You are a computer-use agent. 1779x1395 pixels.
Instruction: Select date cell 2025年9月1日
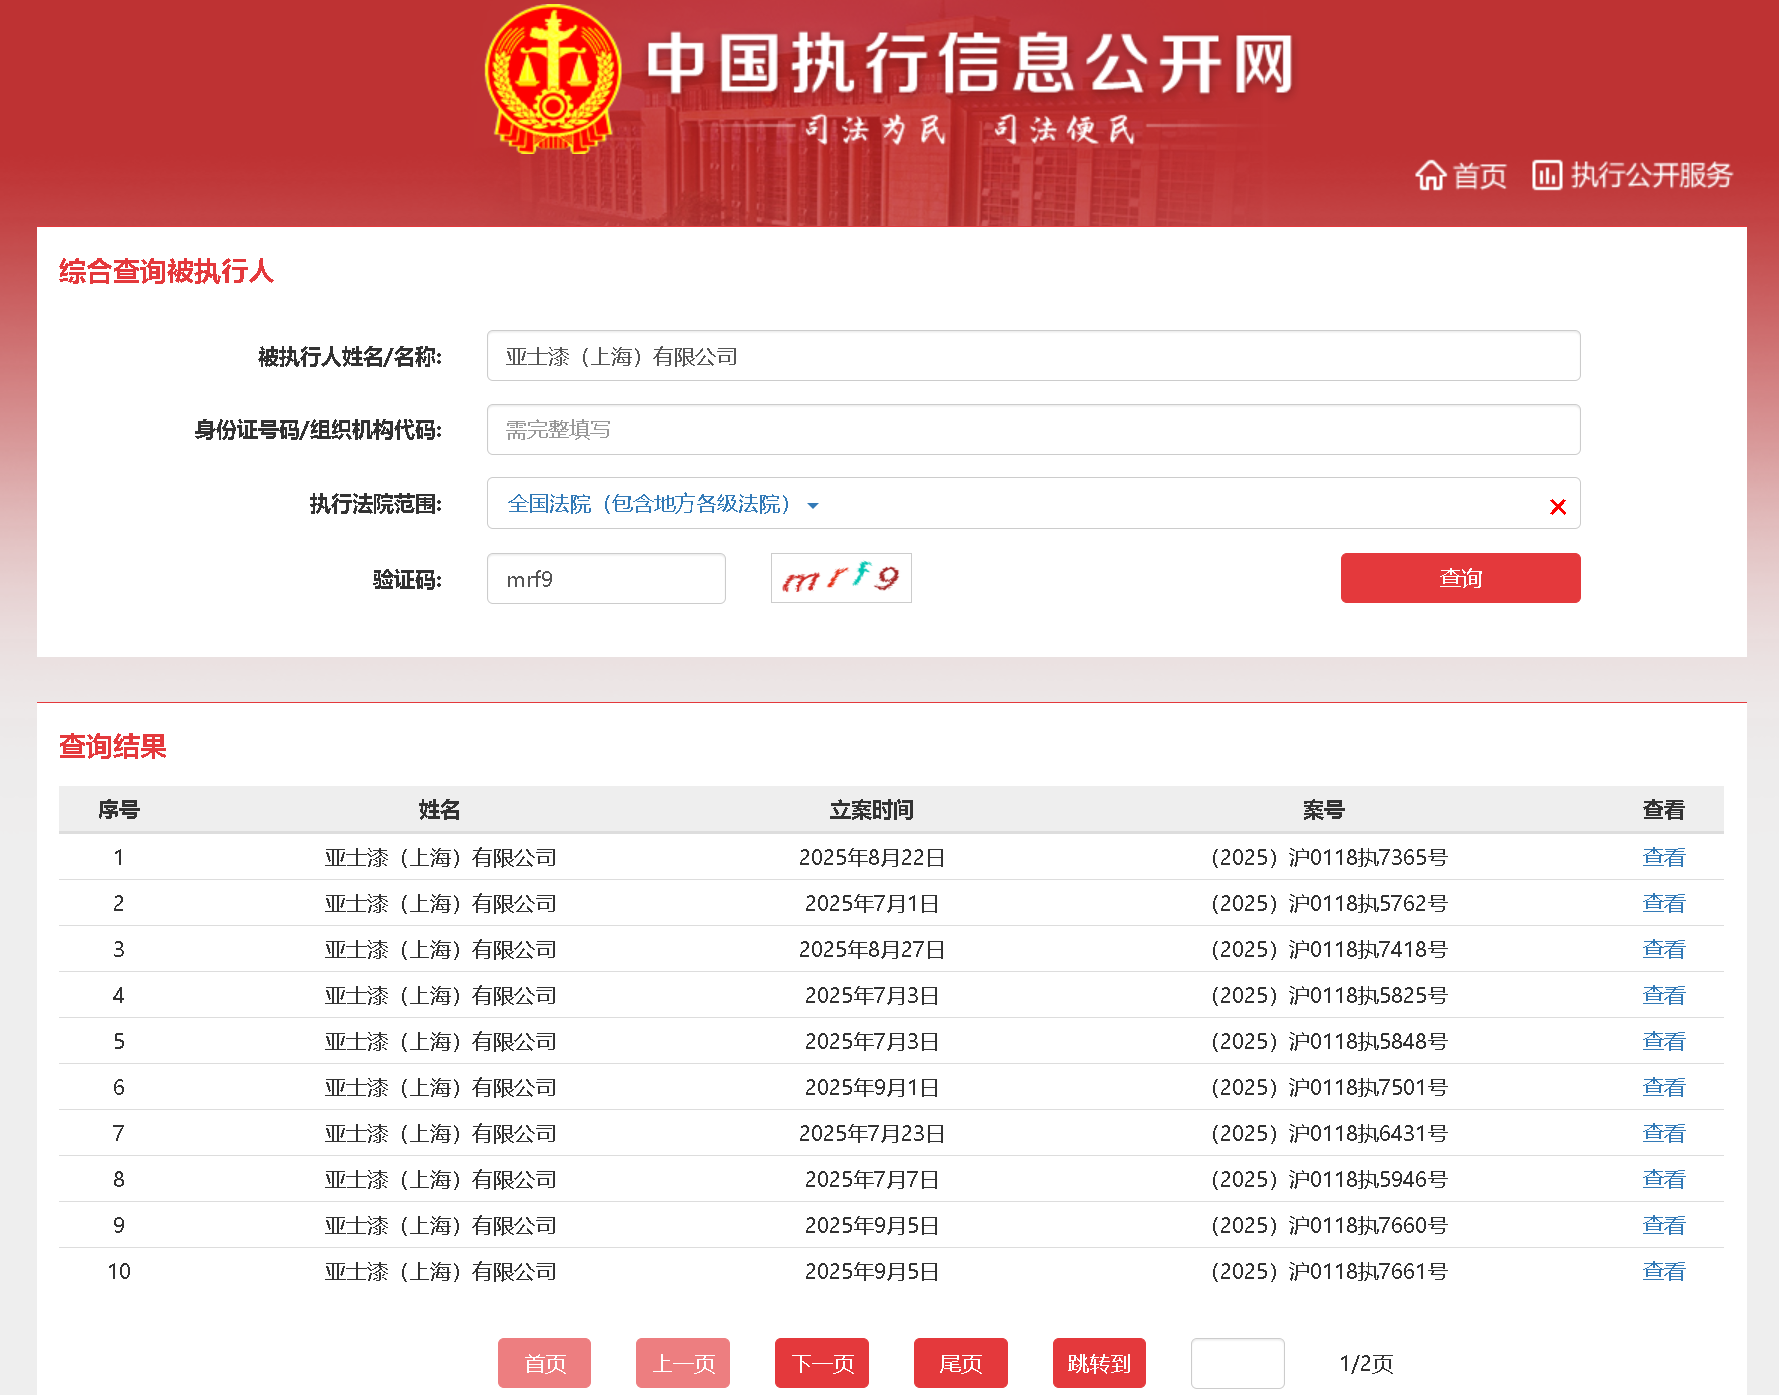[x=872, y=1087]
